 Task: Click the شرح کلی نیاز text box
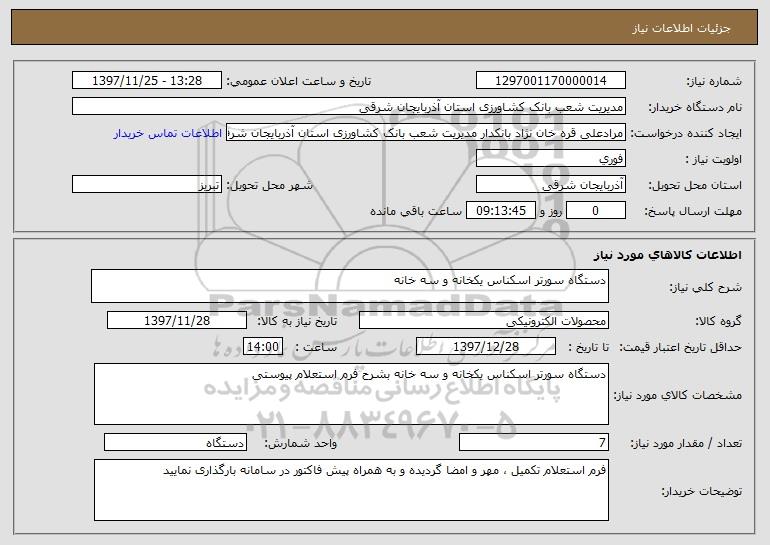tap(350, 286)
